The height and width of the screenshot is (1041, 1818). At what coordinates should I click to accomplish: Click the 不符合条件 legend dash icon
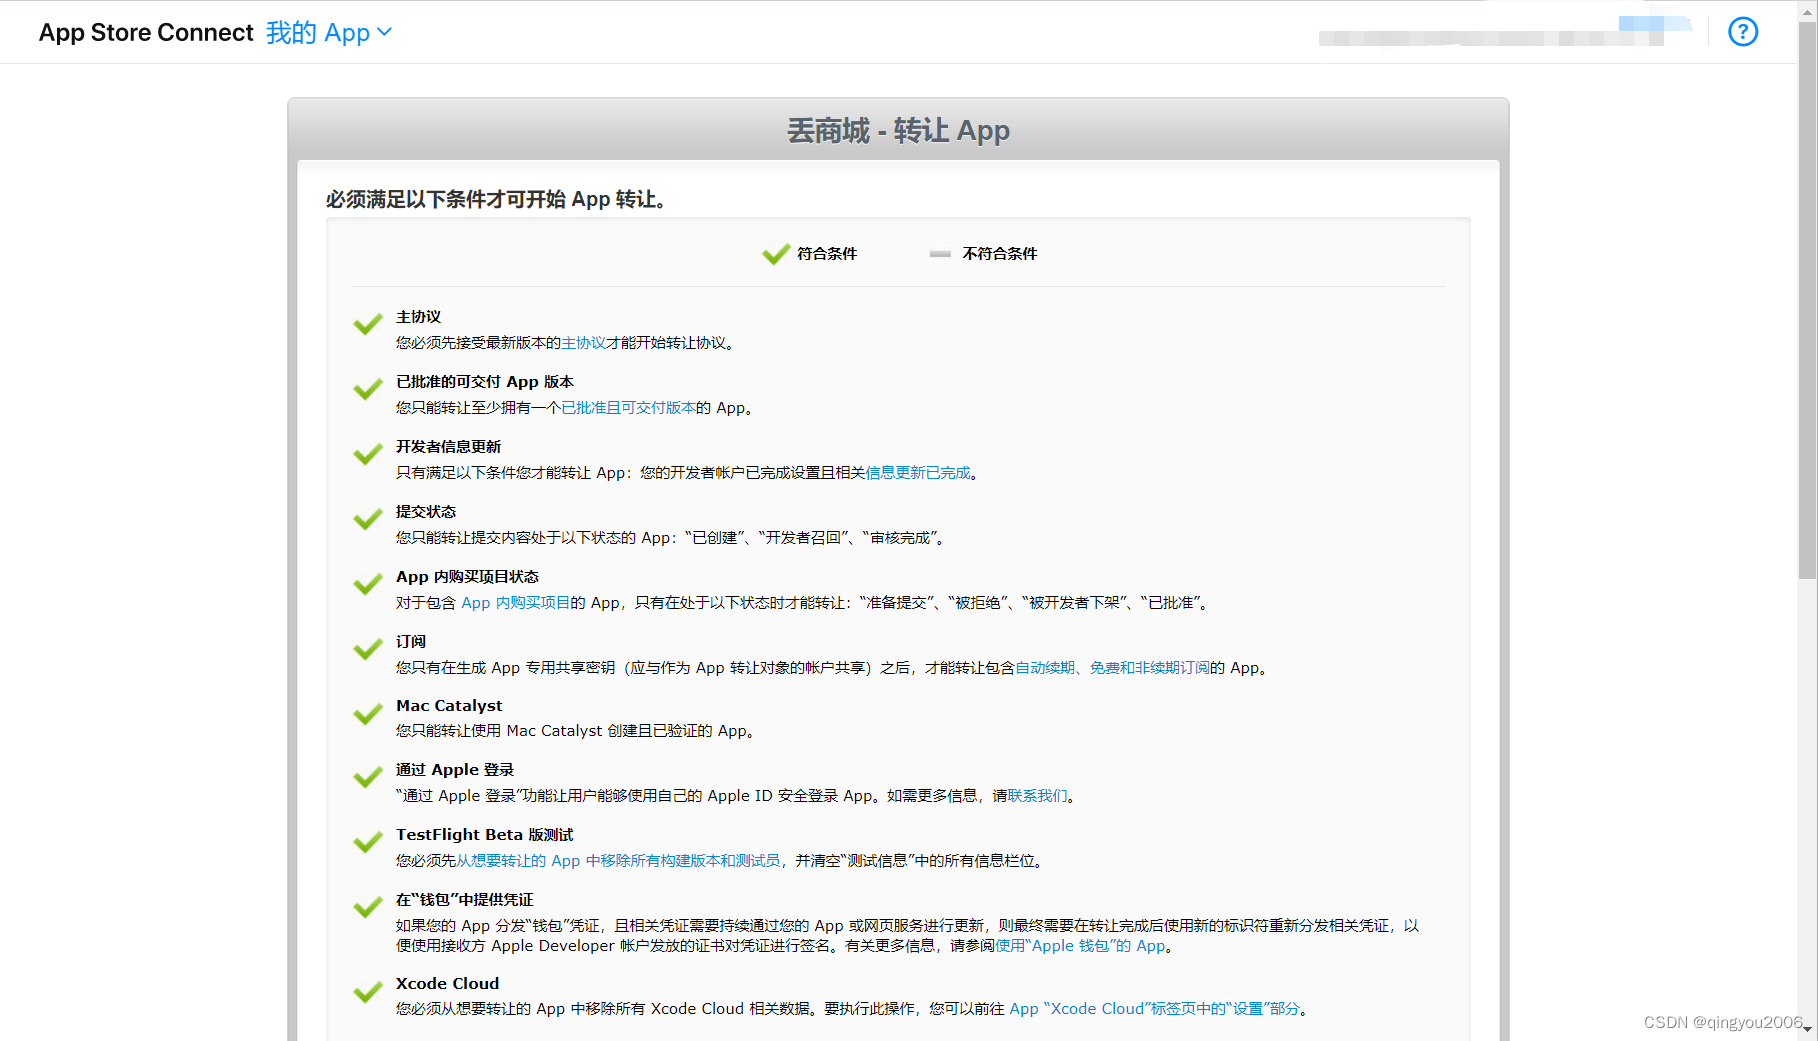pos(940,254)
